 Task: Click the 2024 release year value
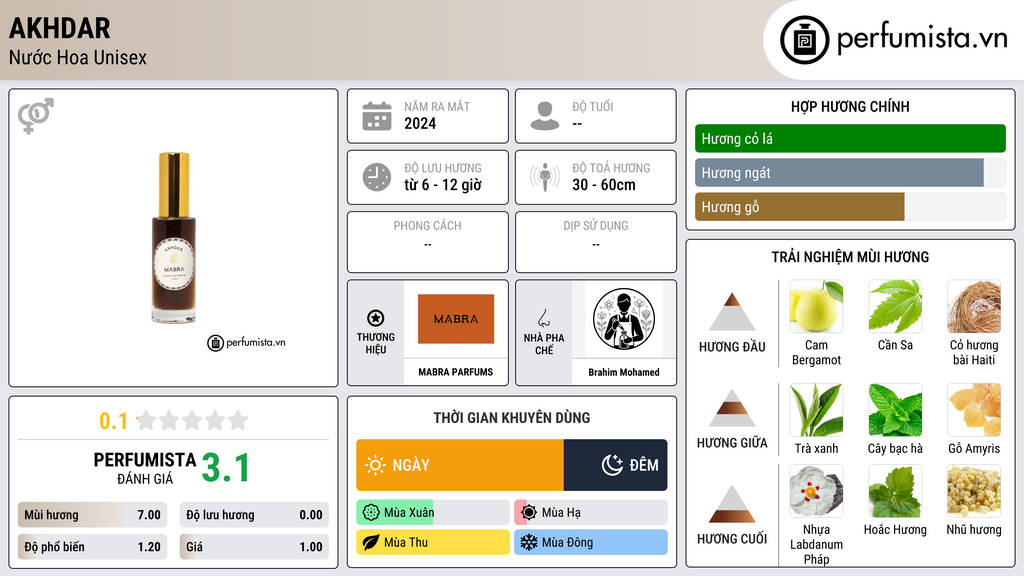coord(420,123)
